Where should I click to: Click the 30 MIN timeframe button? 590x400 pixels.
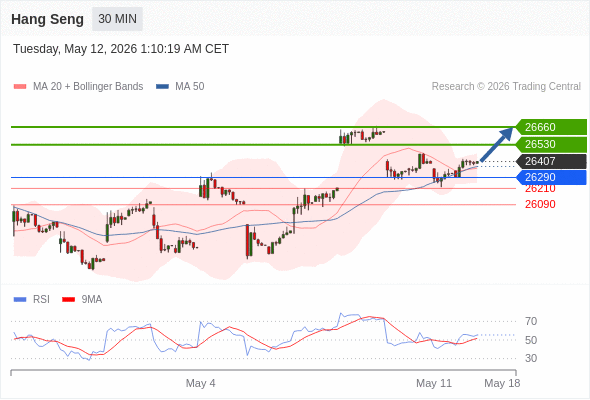point(117,19)
